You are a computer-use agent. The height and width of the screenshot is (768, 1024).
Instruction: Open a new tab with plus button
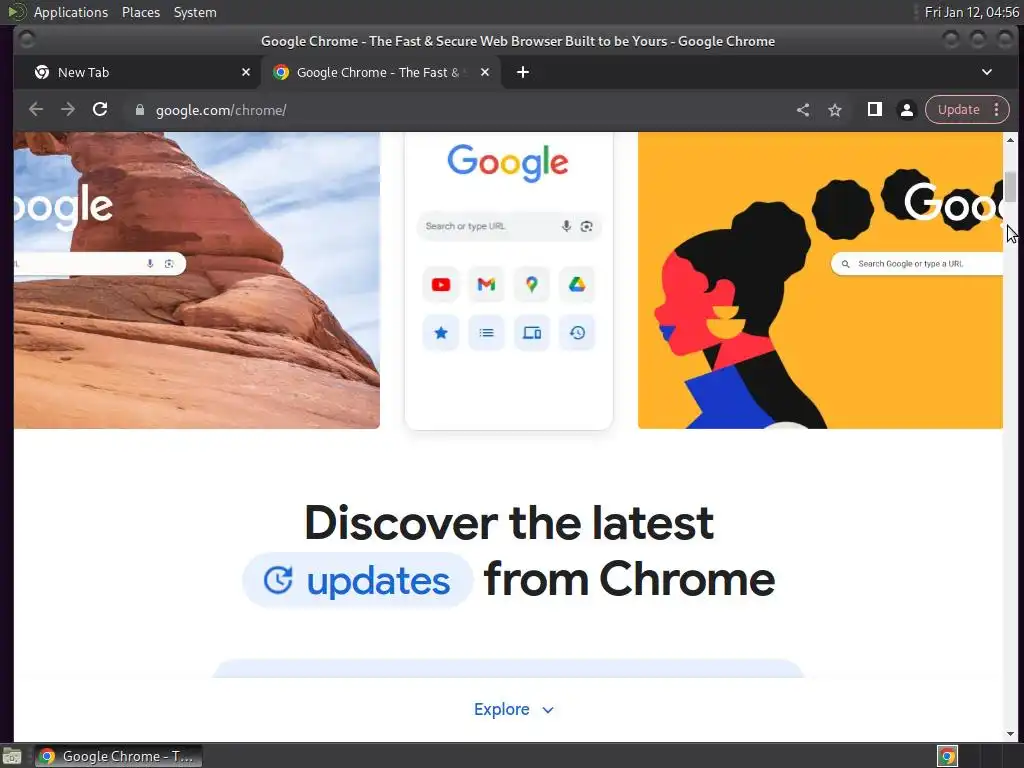click(x=522, y=72)
